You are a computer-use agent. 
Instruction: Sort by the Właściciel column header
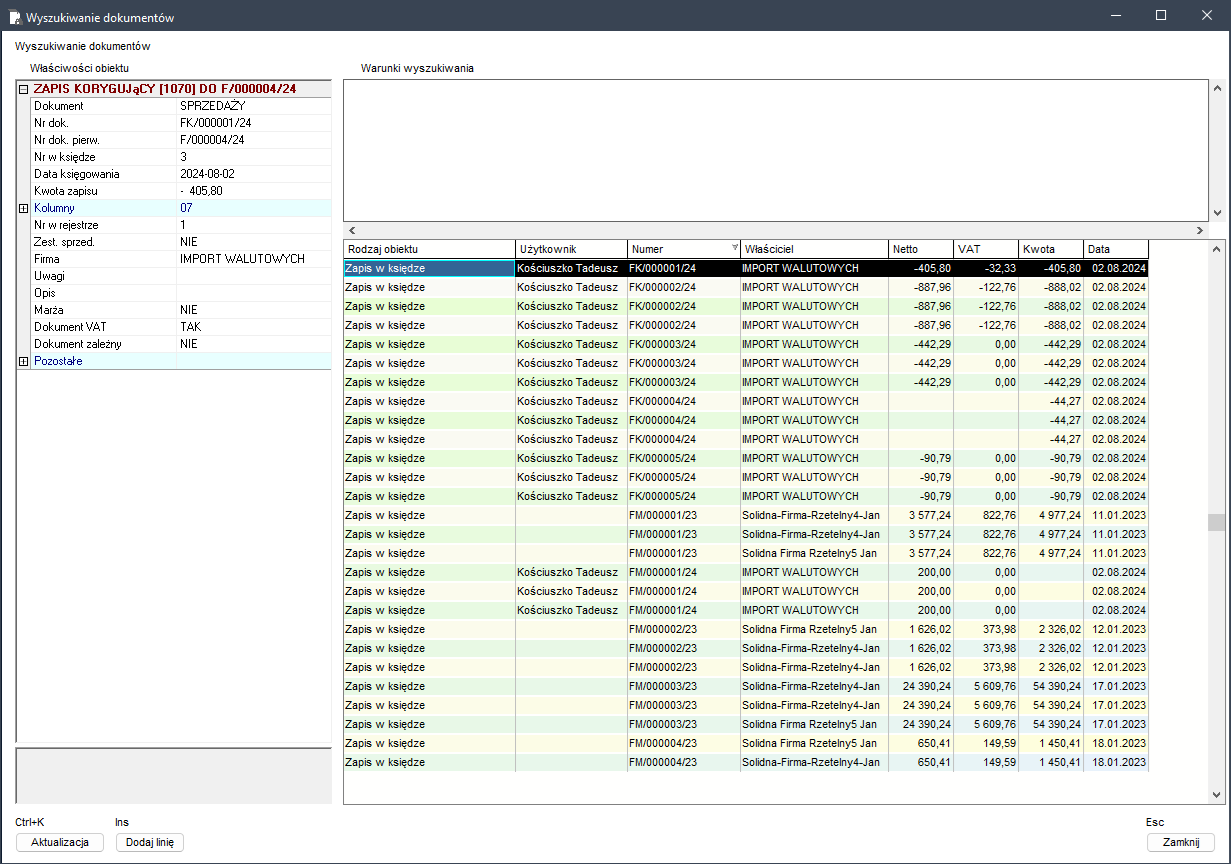point(814,249)
